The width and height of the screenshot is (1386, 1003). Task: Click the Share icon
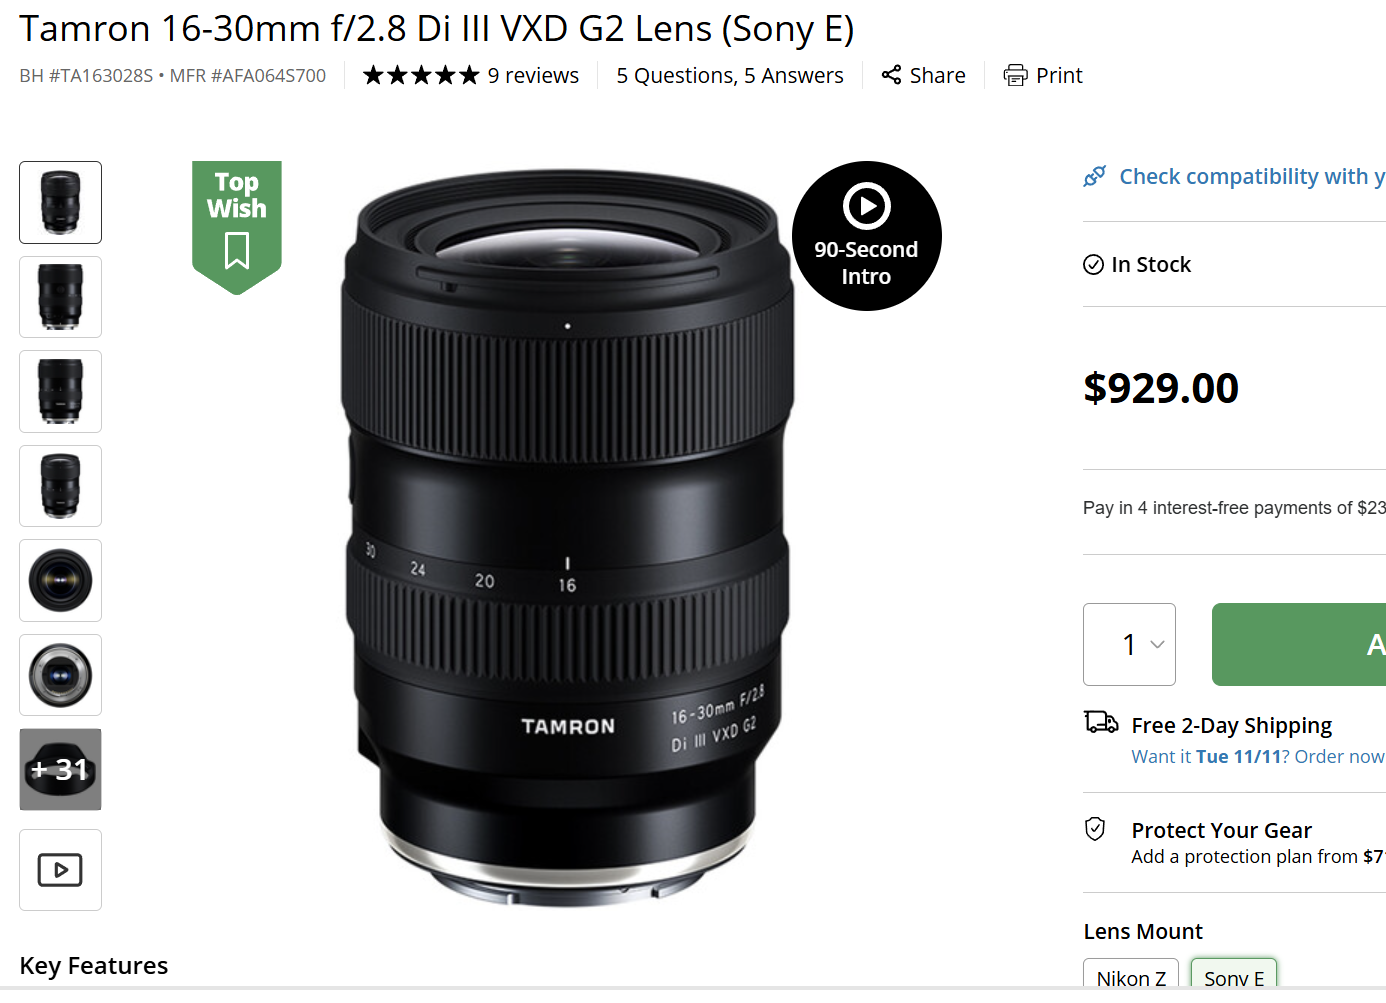click(x=891, y=75)
